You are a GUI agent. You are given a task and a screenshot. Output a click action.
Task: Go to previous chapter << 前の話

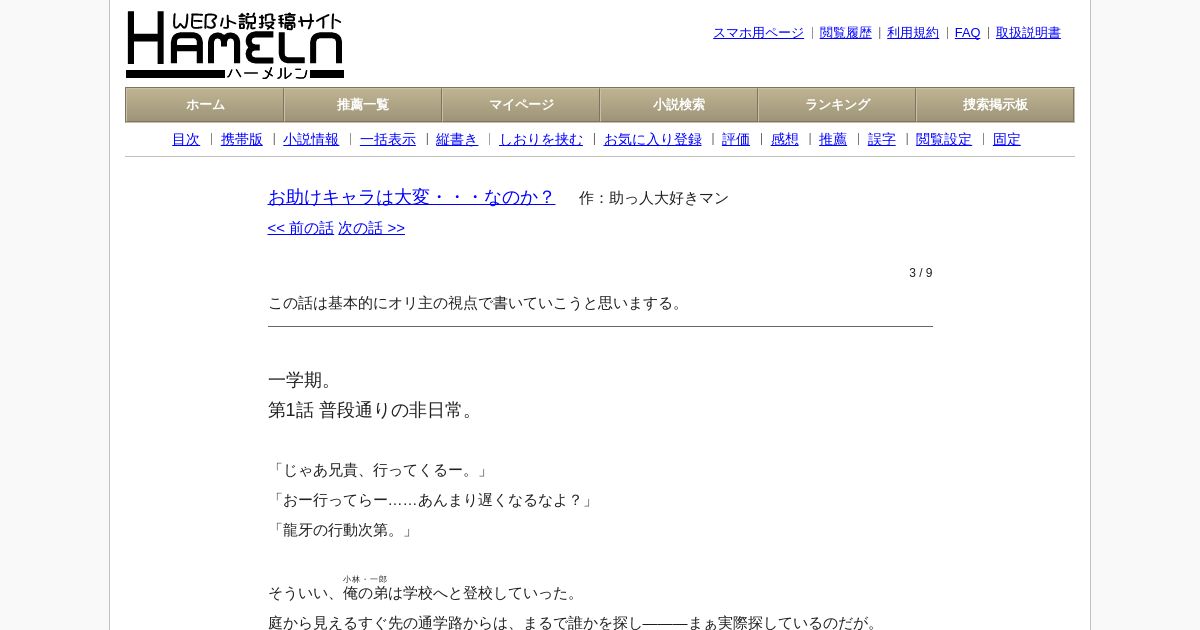(301, 228)
